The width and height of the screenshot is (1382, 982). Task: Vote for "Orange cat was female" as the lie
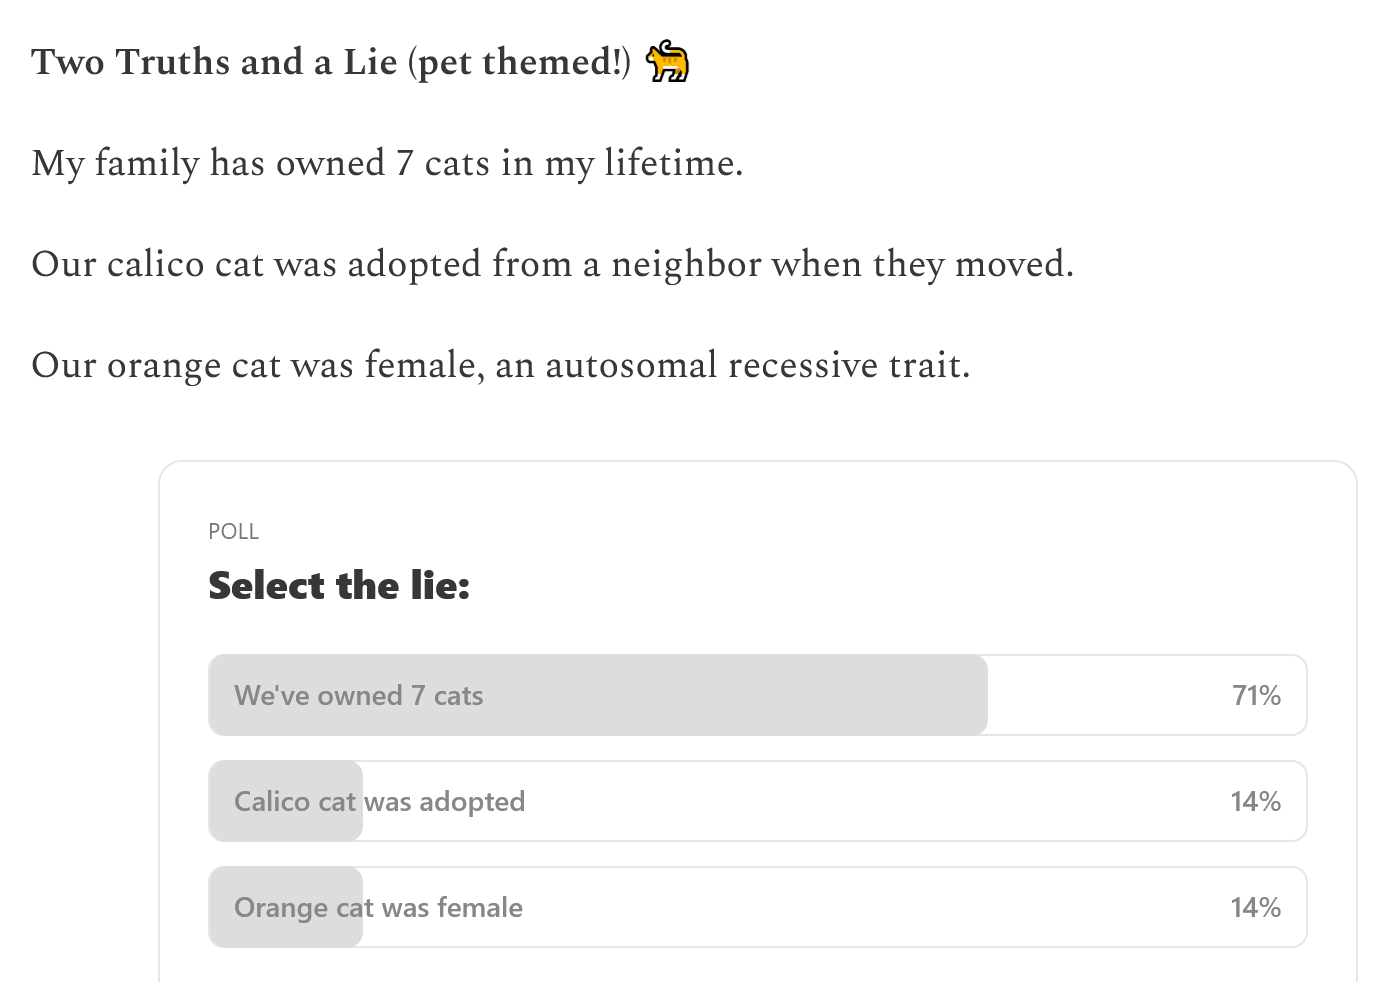coord(757,907)
